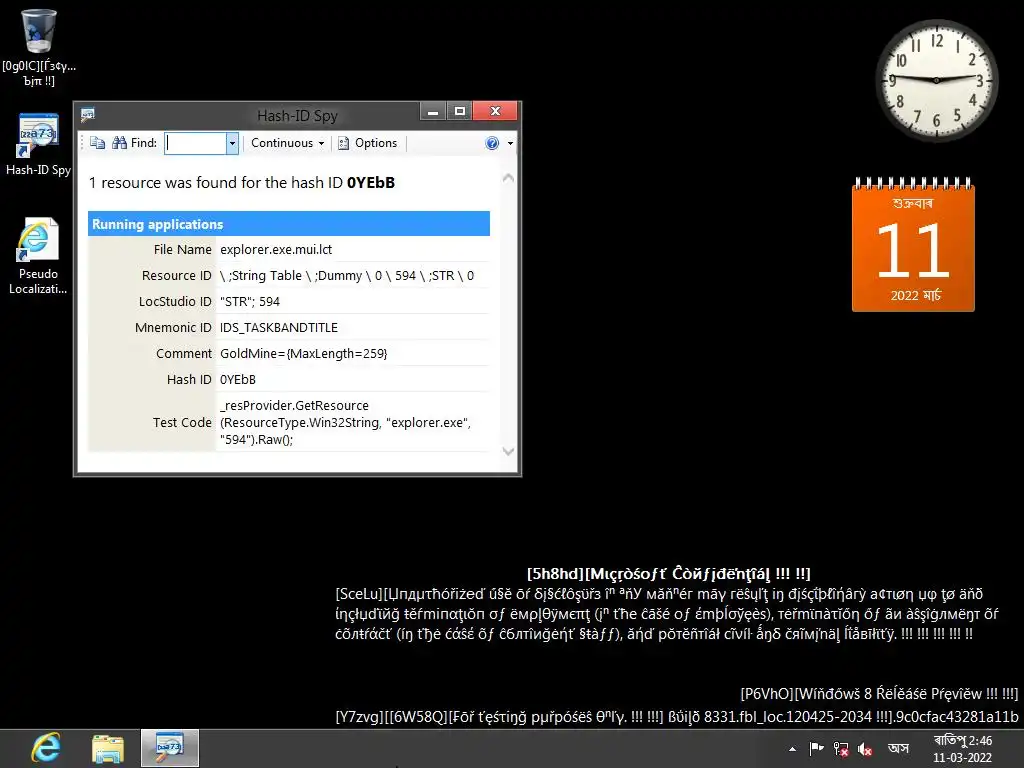This screenshot has height=768, width=1024.
Task: Open Internet Explorer from the taskbar
Action: (x=46, y=748)
